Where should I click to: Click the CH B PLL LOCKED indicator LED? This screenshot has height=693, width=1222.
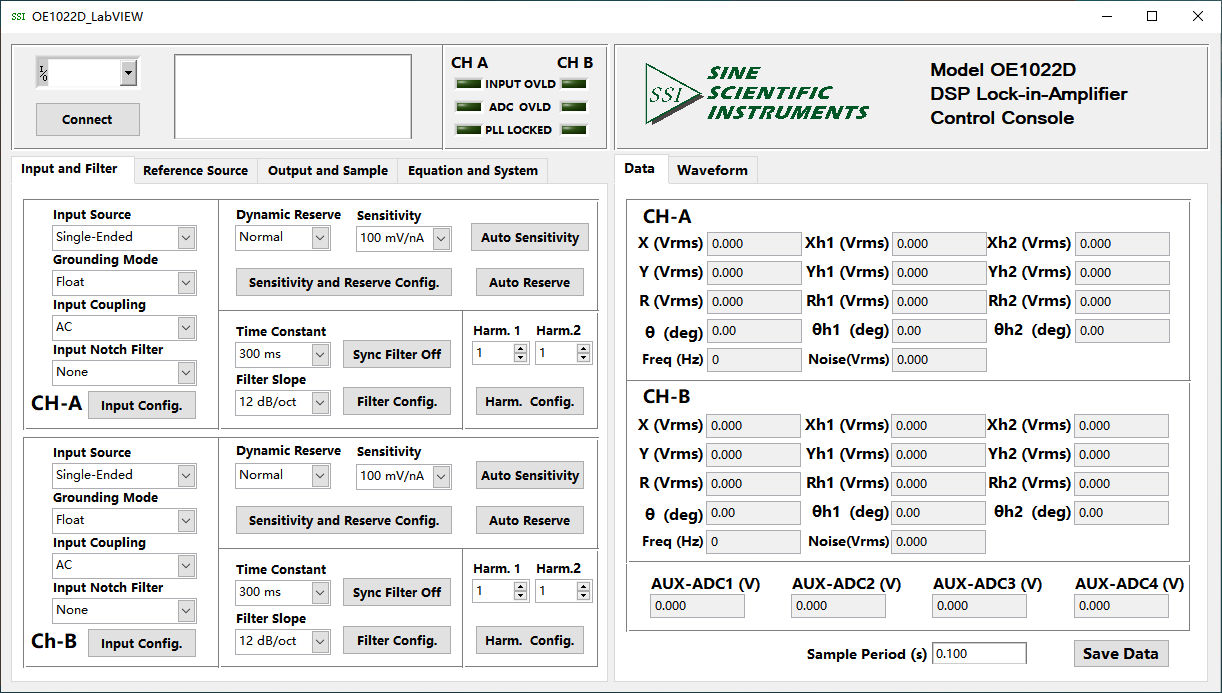574,130
